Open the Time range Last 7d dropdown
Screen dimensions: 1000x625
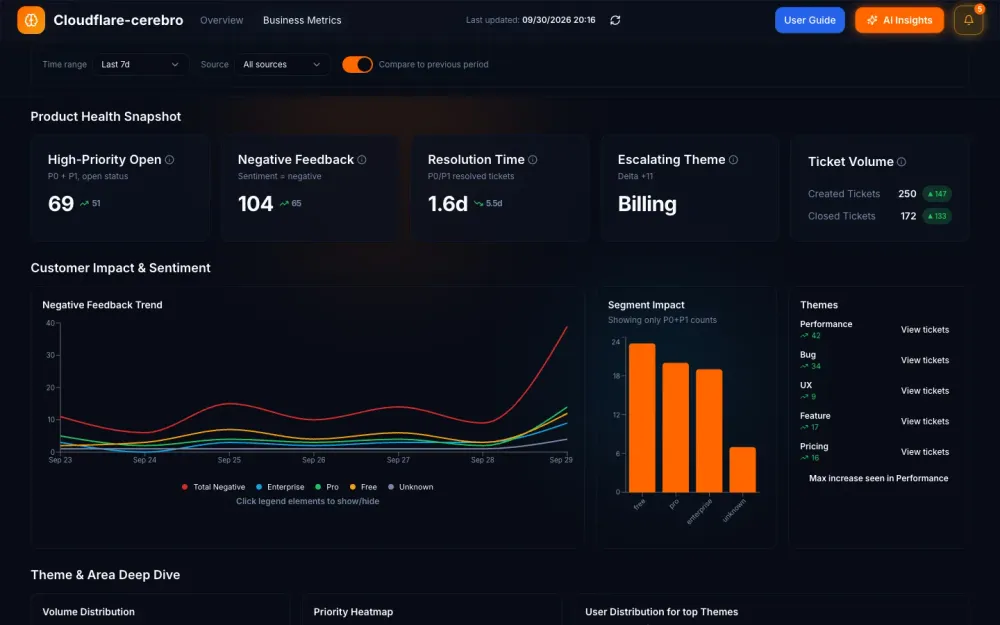click(140, 64)
